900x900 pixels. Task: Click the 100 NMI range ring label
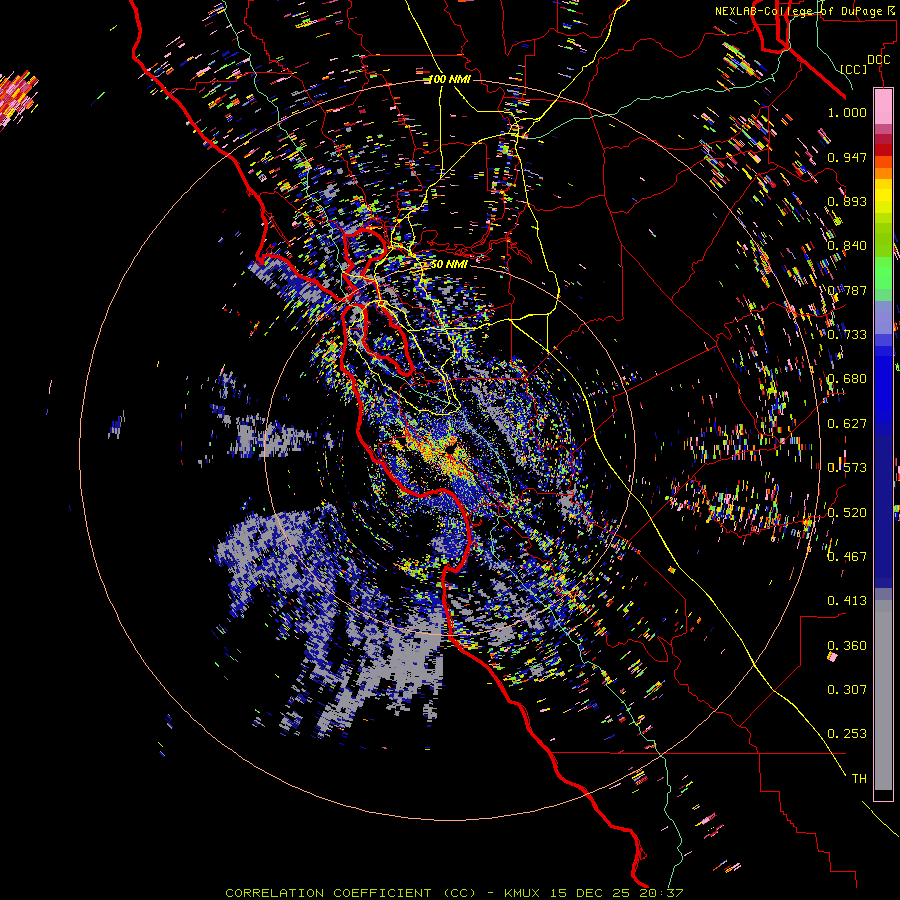click(x=449, y=79)
